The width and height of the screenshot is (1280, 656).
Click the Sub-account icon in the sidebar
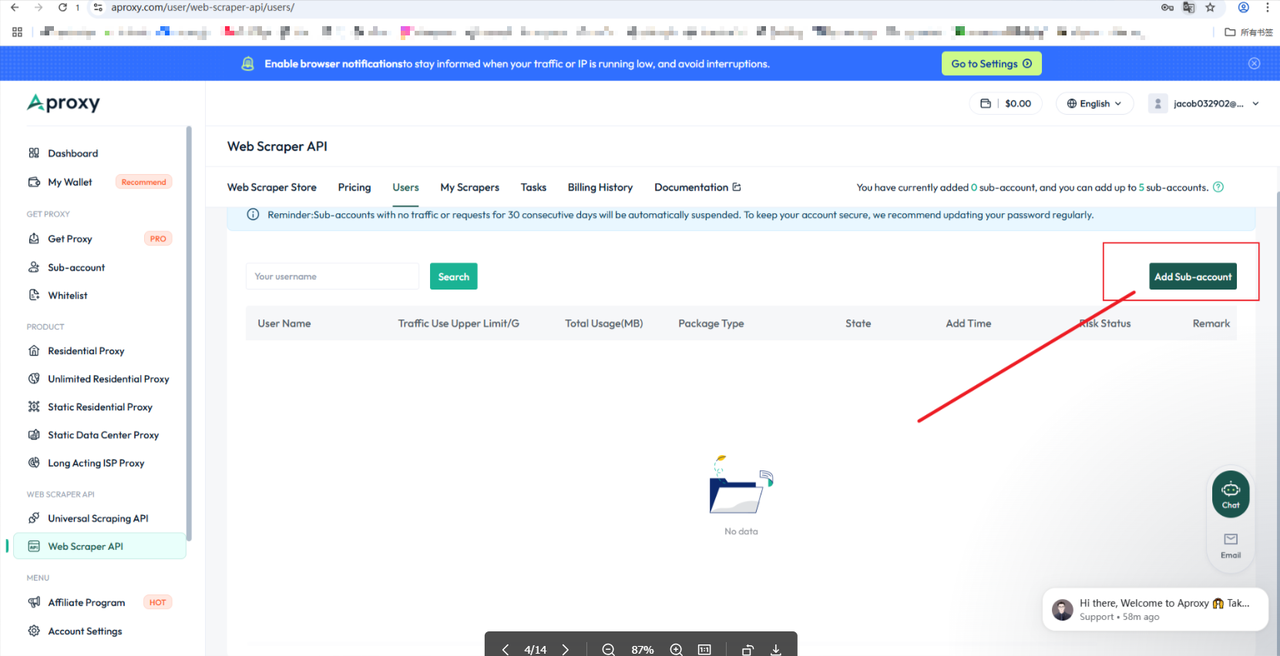tap(34, 267)
